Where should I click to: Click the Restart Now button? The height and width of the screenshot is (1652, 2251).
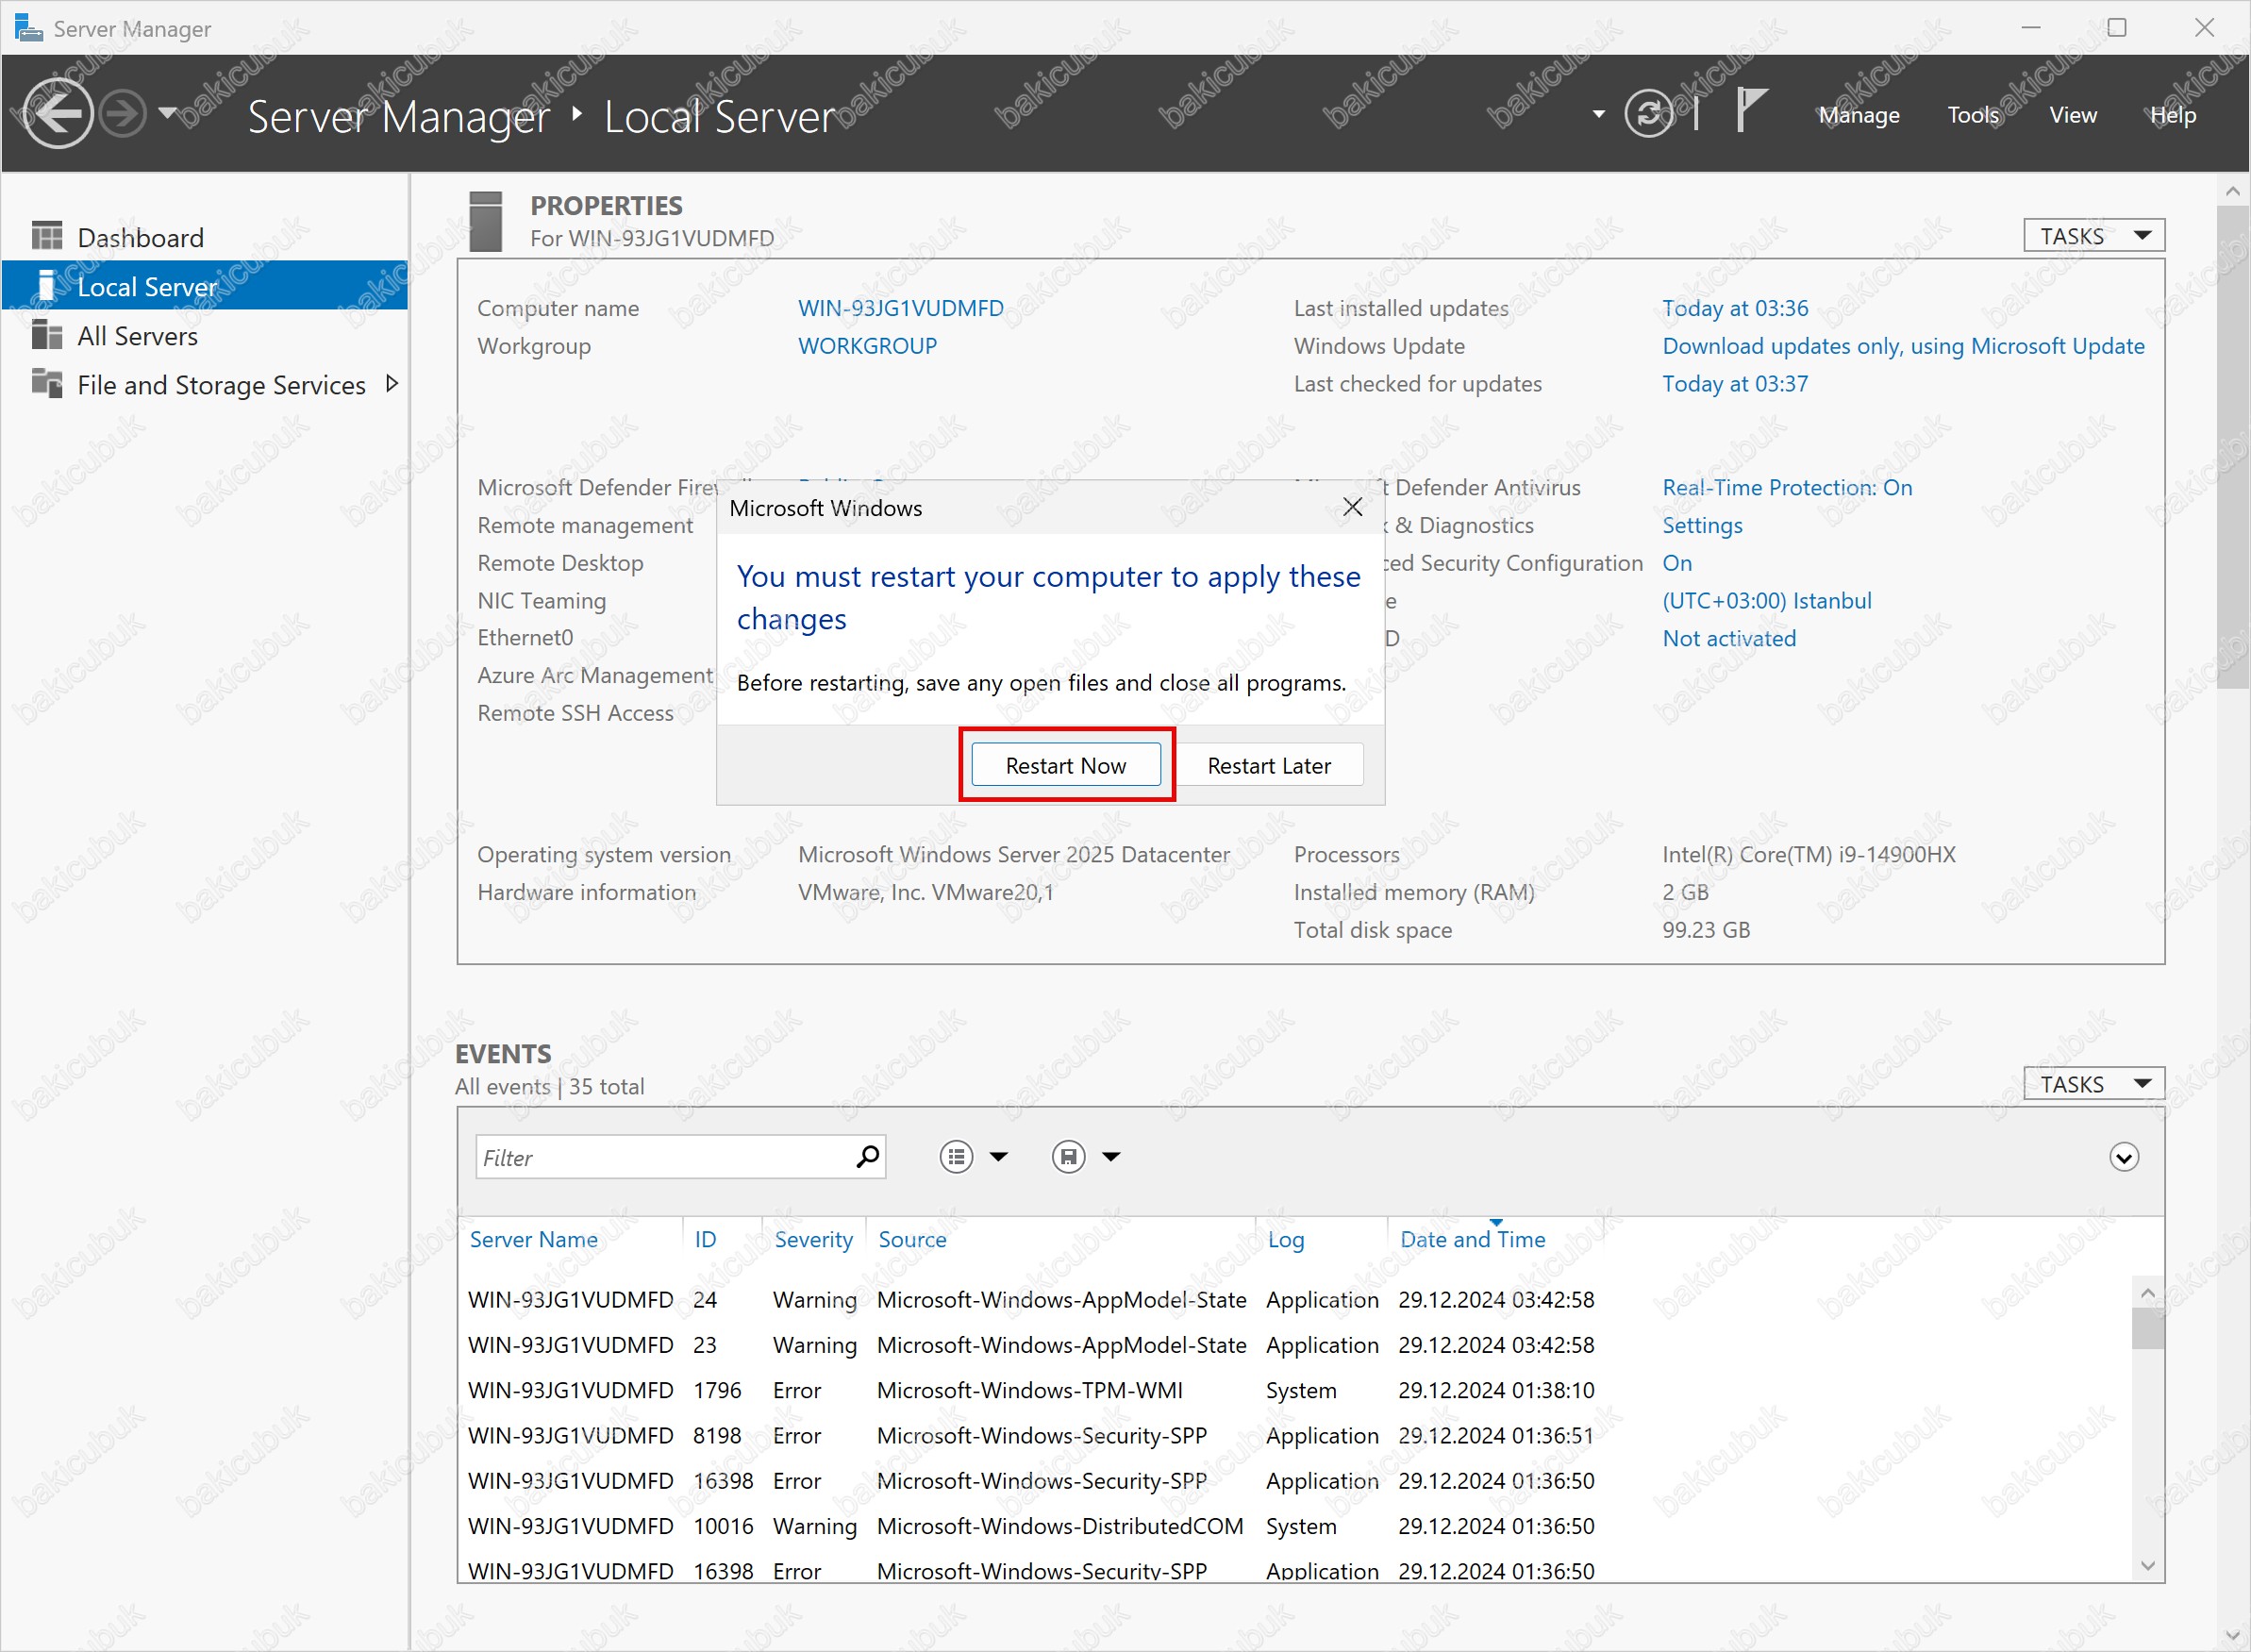(x=1066, y=765)
